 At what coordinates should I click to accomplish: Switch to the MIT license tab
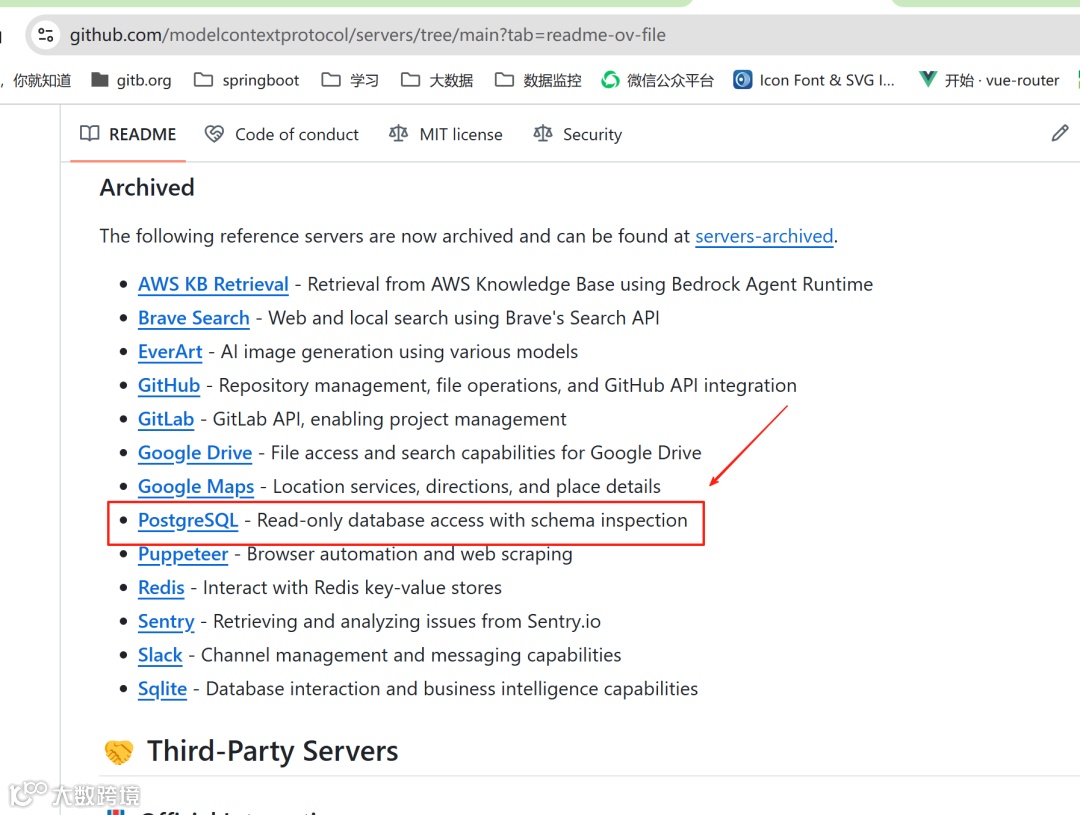click(446, 134)
